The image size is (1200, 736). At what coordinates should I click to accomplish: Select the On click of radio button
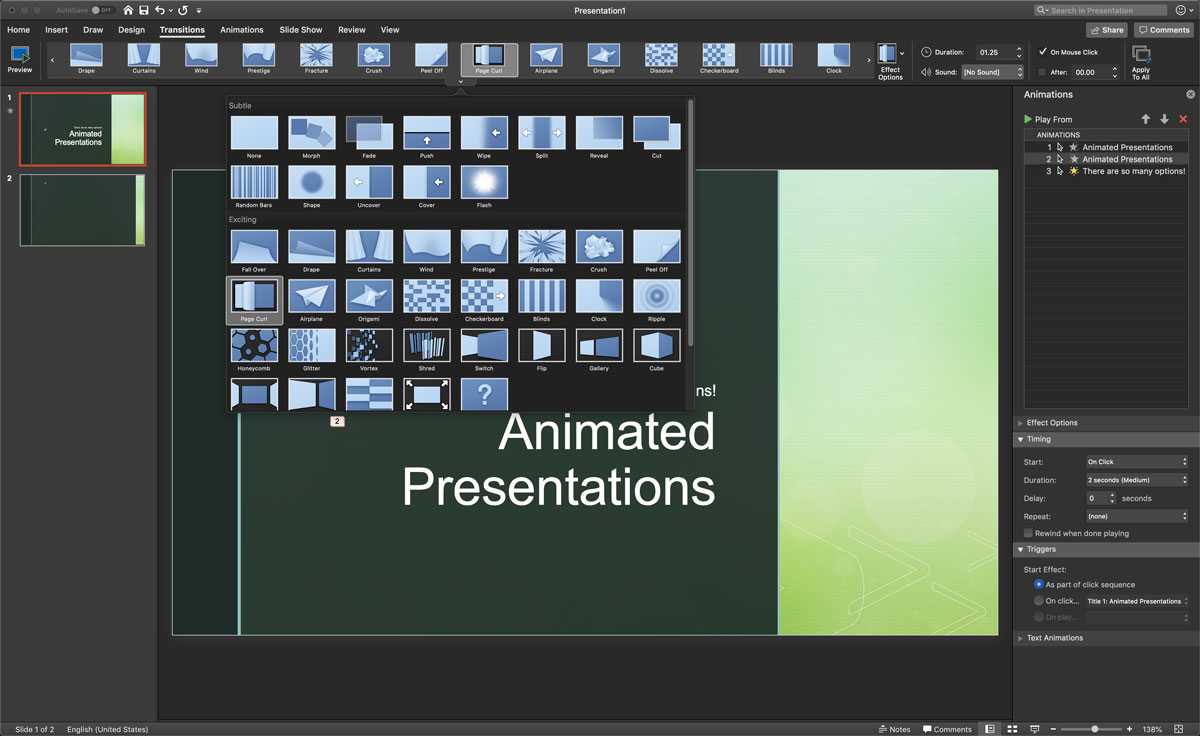(1039, 601)
